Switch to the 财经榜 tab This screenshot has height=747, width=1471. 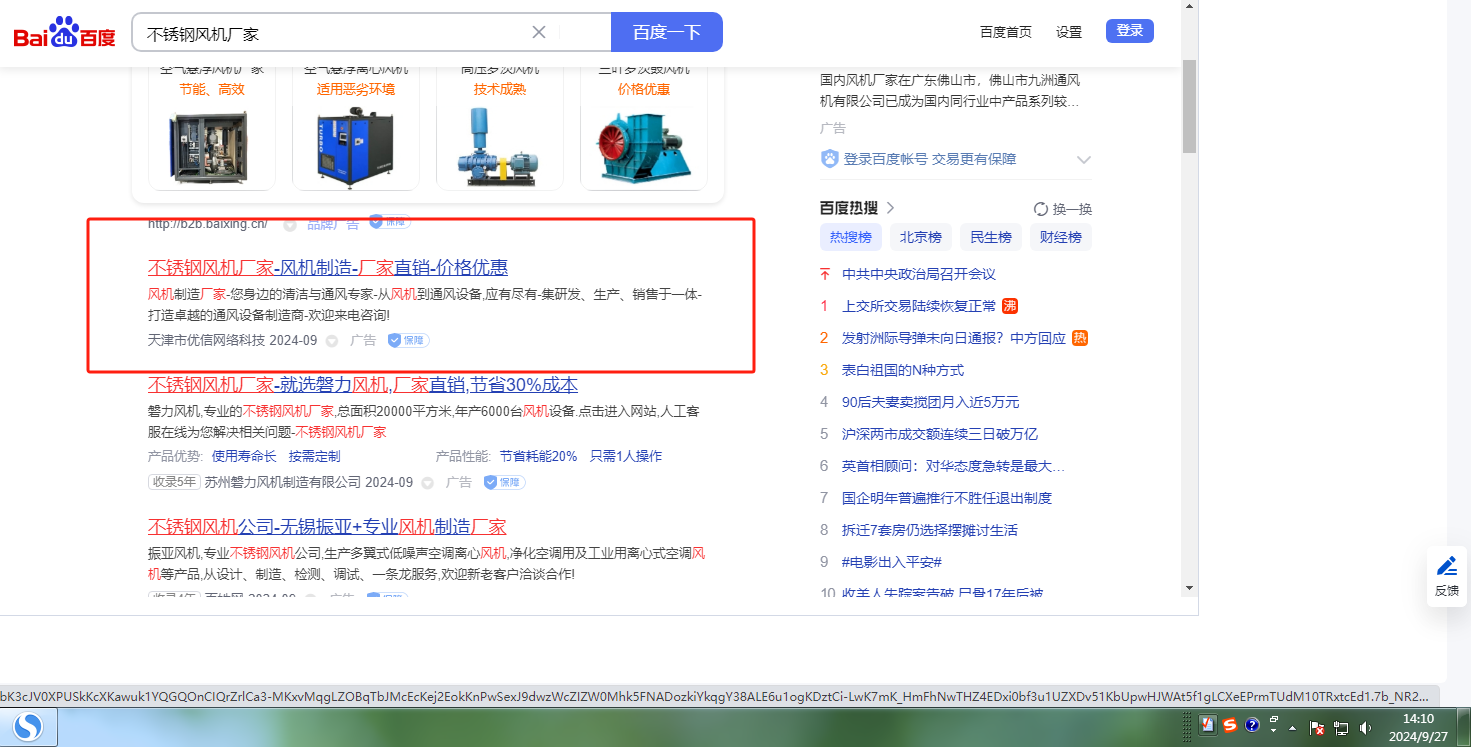coord(1061,237)
